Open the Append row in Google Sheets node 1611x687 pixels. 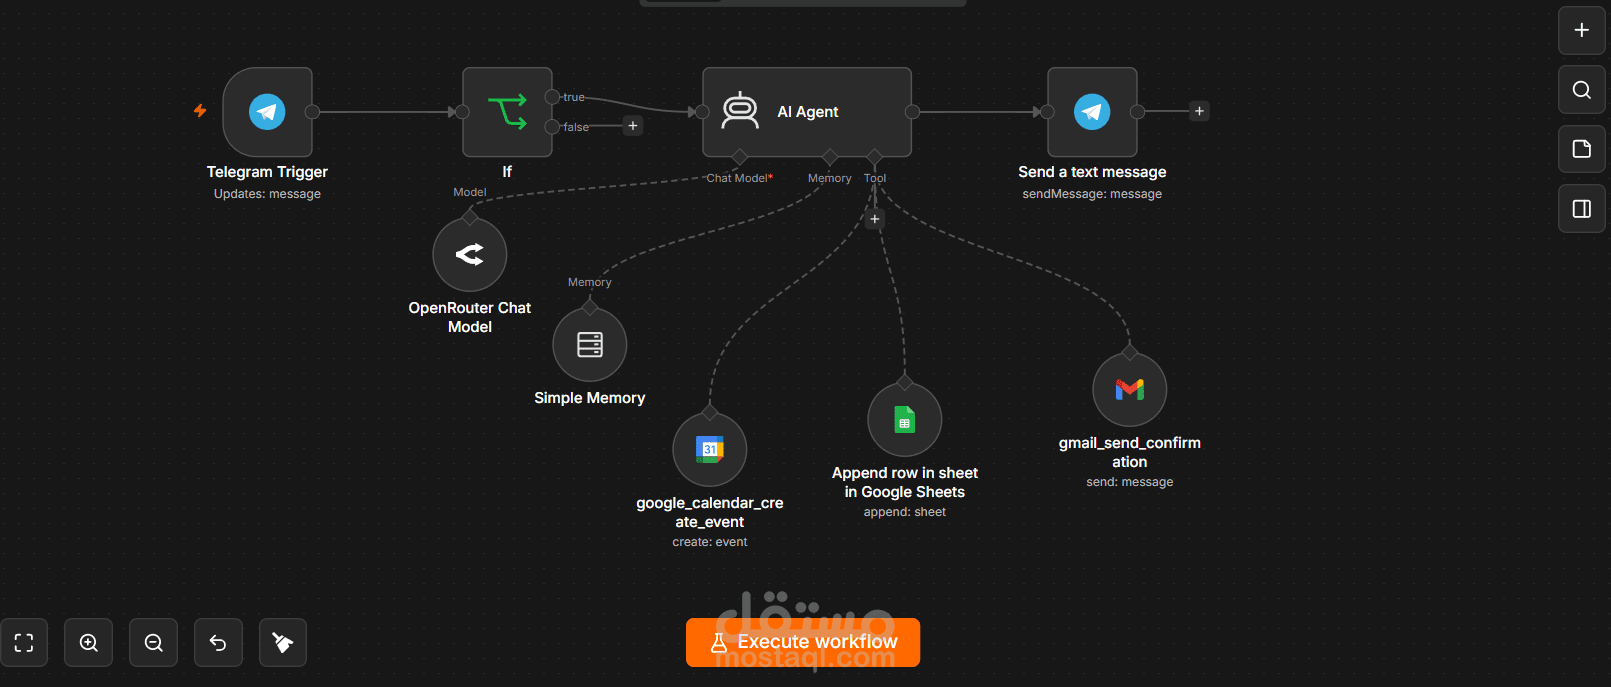(905, 420)
